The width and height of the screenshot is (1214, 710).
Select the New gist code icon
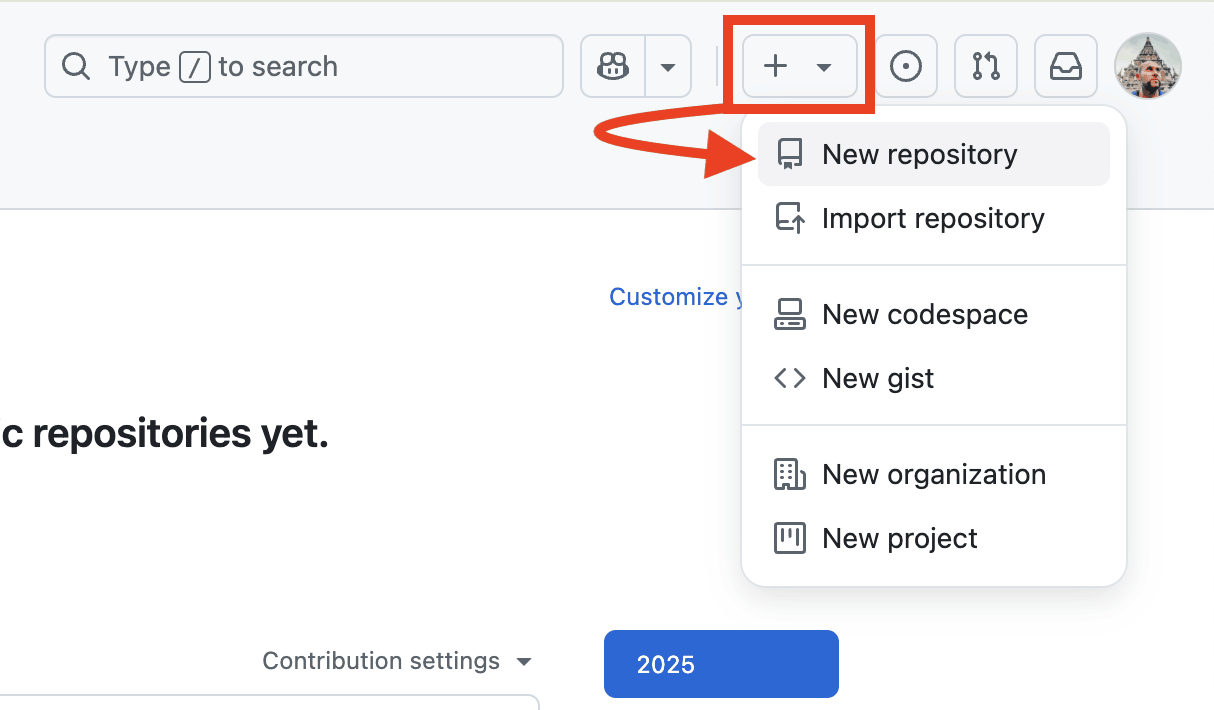click(x=790, y=378)
